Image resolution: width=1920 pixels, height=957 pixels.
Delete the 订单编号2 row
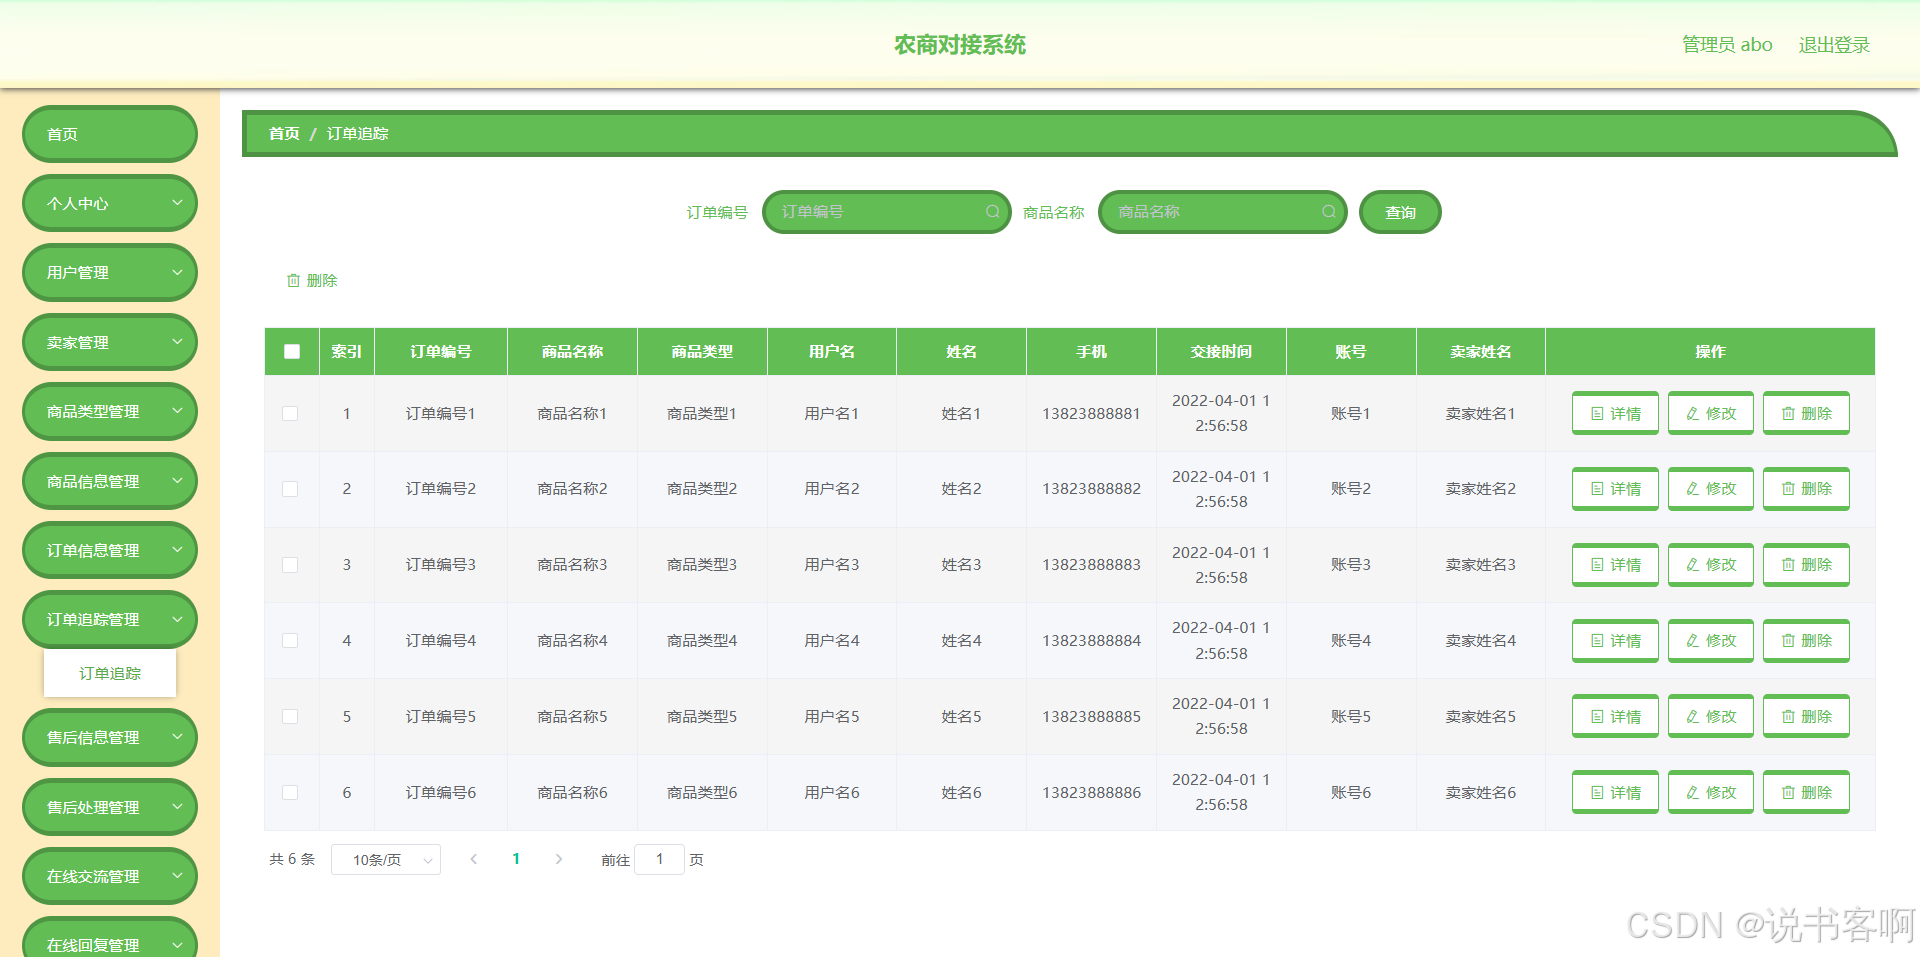click(1806, 489)
